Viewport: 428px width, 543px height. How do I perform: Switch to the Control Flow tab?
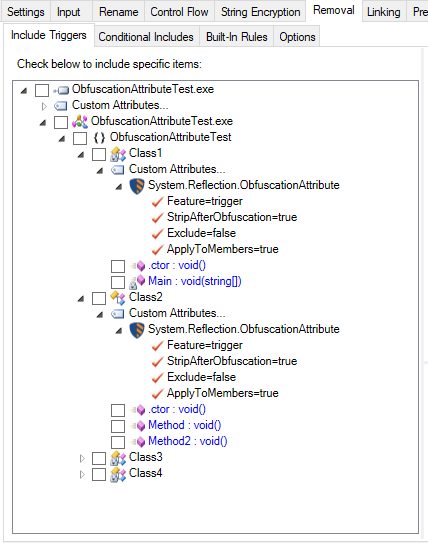[x=179, y=12]
